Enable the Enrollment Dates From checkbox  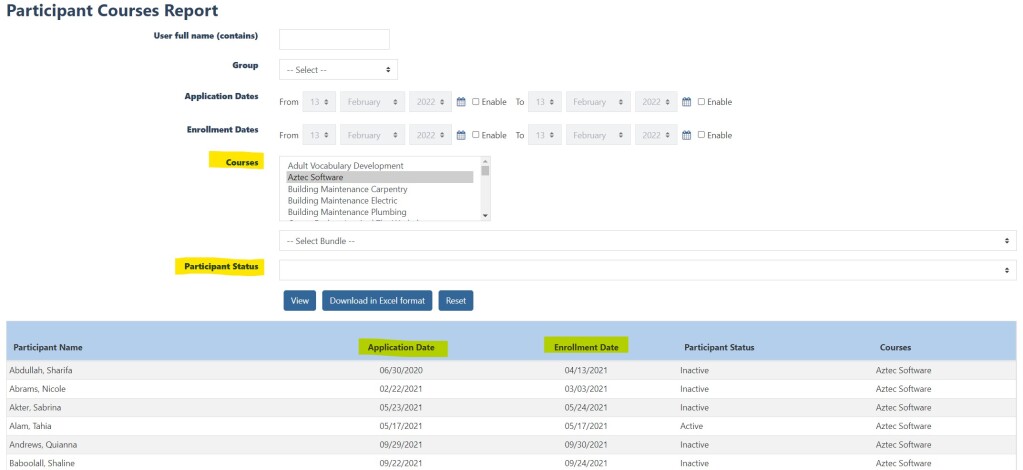point(476,135)
